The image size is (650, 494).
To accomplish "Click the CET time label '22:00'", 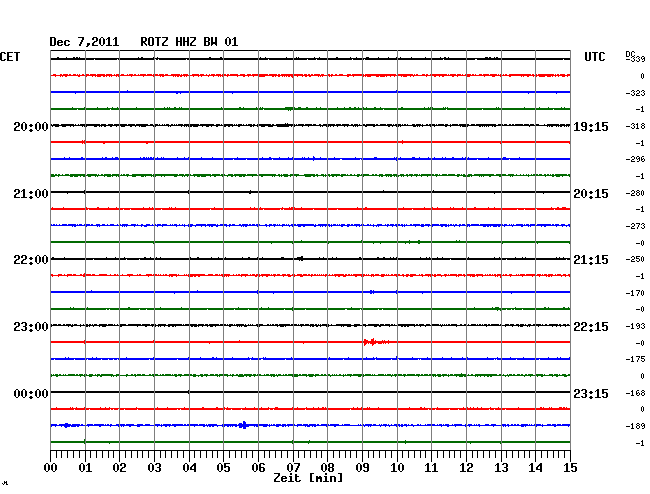I will 31,260.
